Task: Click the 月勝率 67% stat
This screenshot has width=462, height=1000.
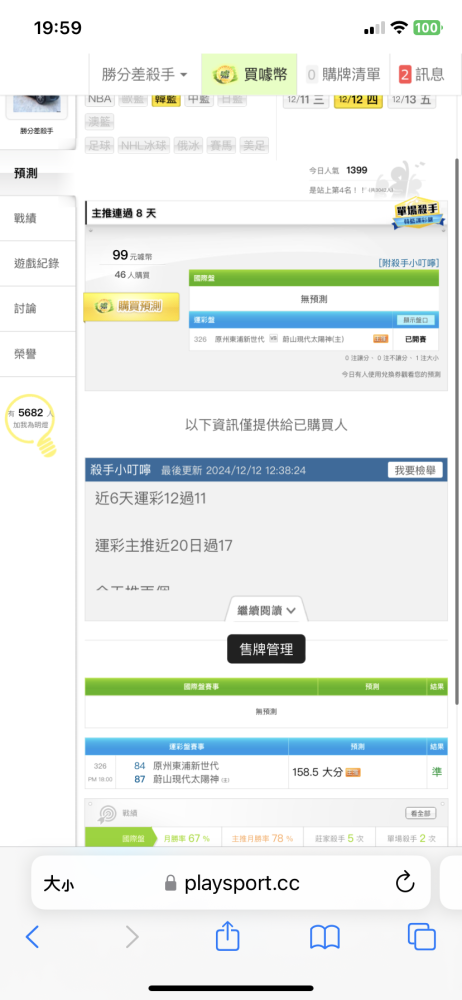Action: (x=186, y=838)
